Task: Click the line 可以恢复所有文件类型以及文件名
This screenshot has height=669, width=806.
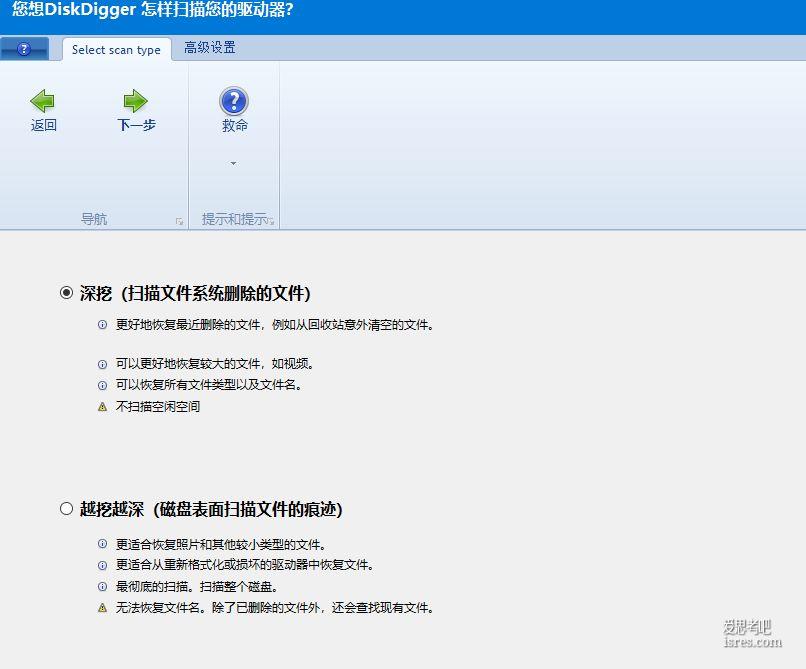Action: [x=209, y=385]
